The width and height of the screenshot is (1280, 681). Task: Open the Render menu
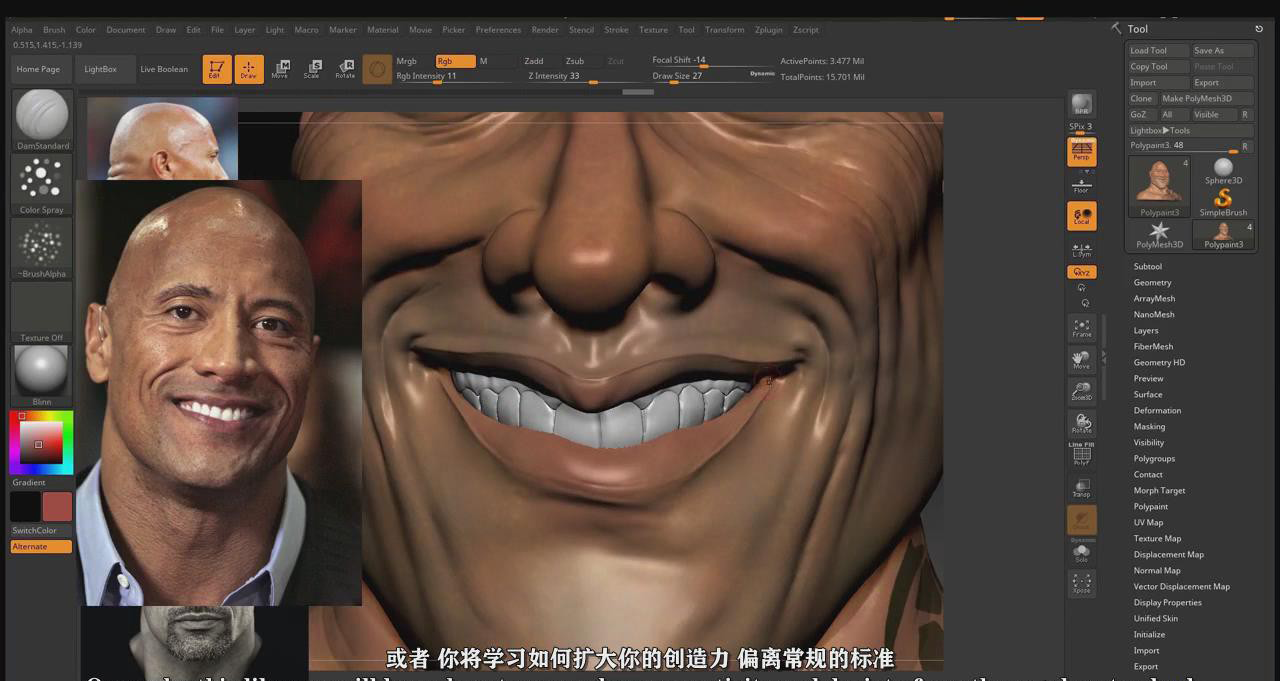(545, 30)
